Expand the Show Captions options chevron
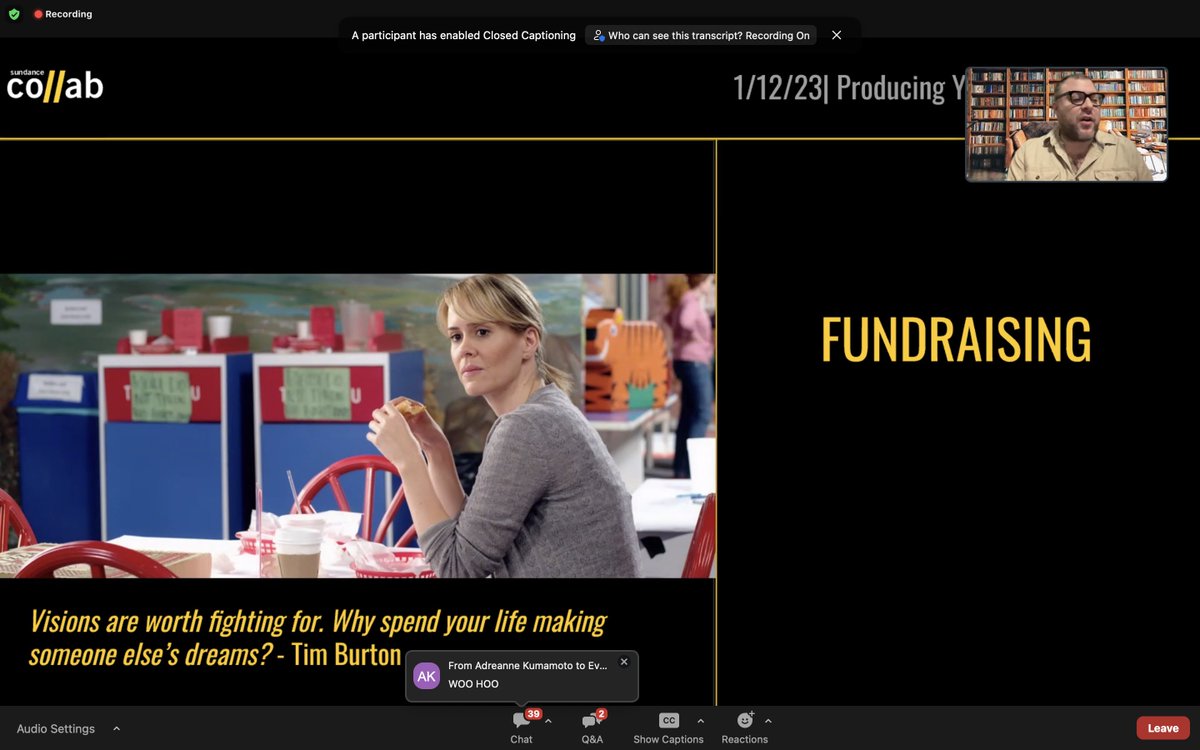This screenshot has height=750, width=1200. coord(700,721)
